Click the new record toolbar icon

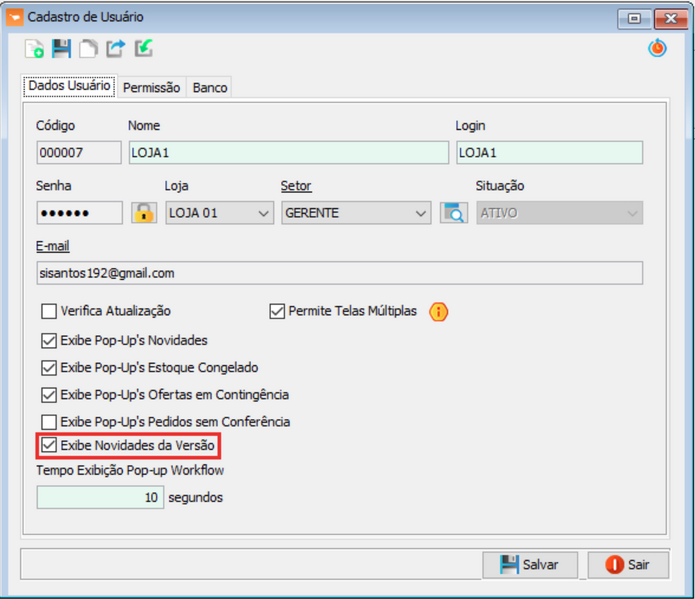click(35, 49)
